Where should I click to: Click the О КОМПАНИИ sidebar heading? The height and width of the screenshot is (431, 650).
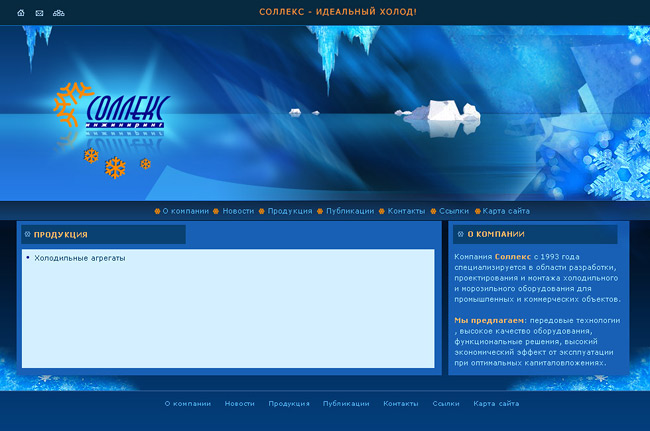(496, 235)
